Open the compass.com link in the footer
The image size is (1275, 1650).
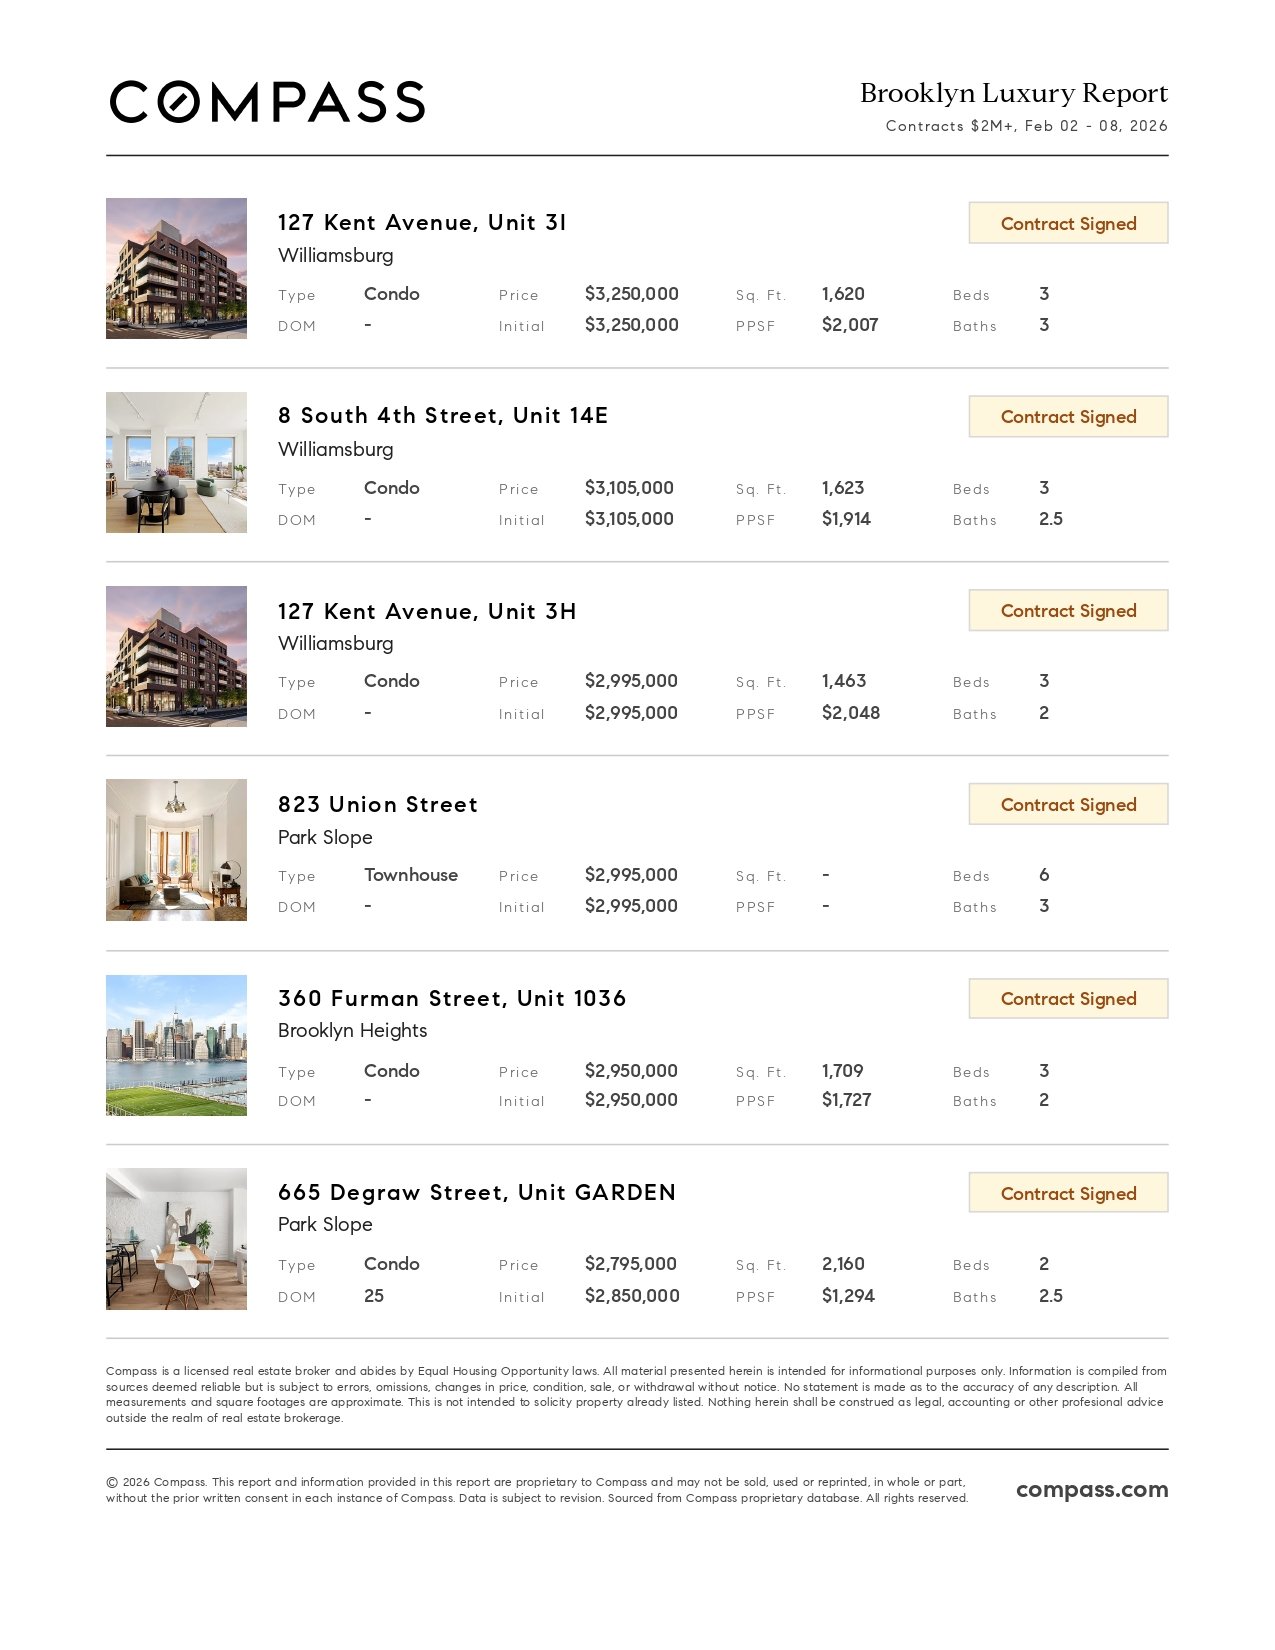1091,1489
